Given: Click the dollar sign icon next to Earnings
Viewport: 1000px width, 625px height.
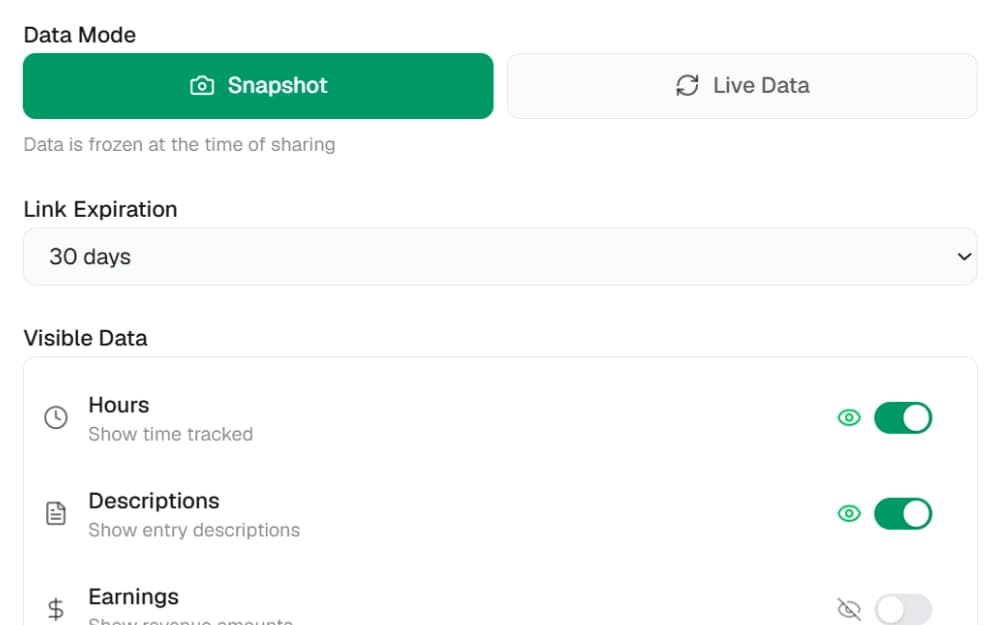Looking at the screenshot, I should (x=56, y=609).
